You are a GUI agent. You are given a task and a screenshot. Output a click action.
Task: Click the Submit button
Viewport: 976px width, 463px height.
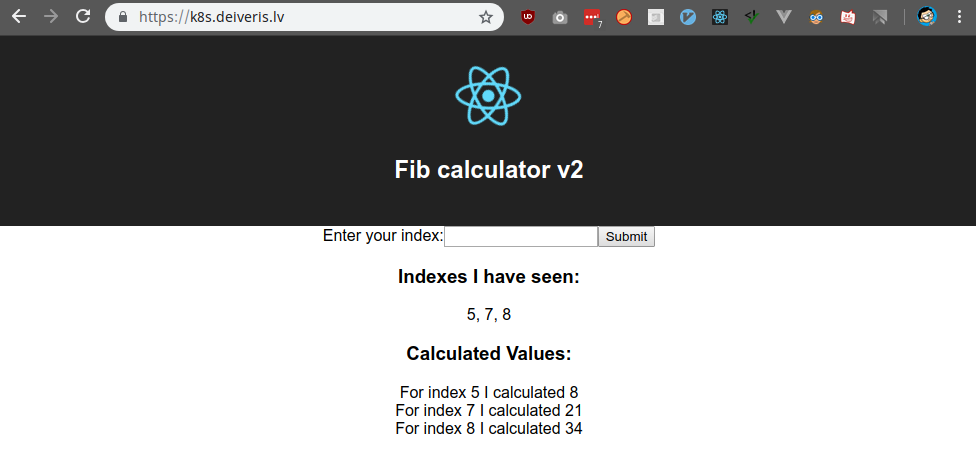[x=626, y=236]
